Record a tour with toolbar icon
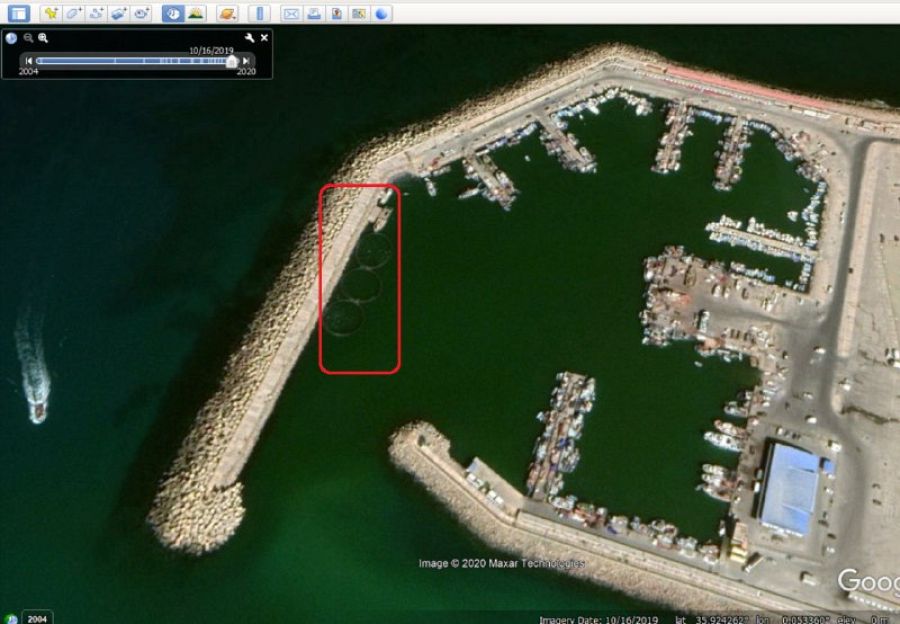This screenshot has width=900, height=624. (x=142, y=13)
